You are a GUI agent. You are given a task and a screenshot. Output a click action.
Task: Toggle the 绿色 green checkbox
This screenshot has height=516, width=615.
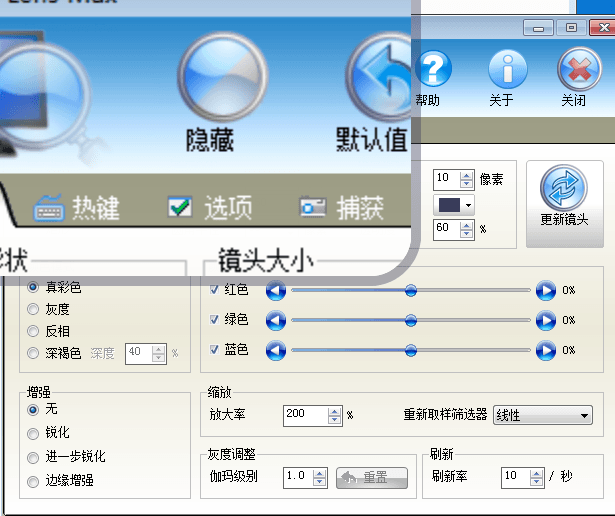coord(214,320)
